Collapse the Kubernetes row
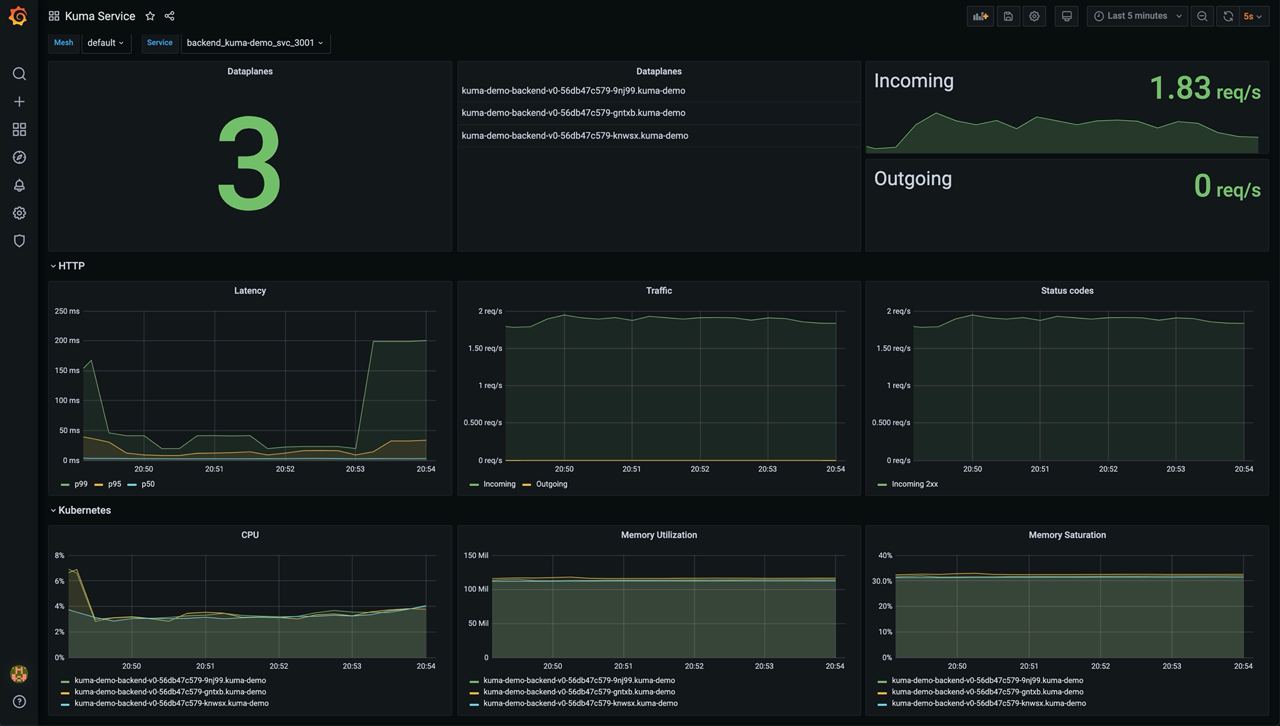This screenshot has width=1280, height=726. (83, 509)
